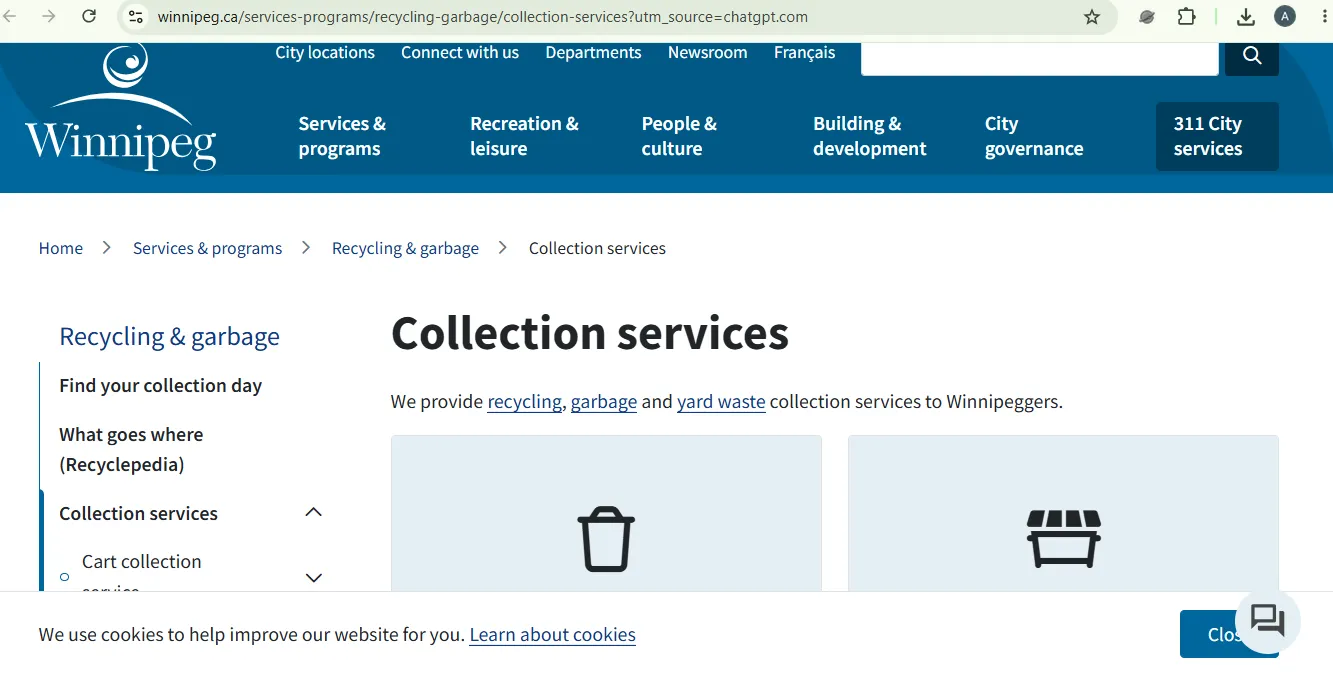Screen dimensions: 1333x675
Task: Click the search magnifier button
Action: point(1252,57)
